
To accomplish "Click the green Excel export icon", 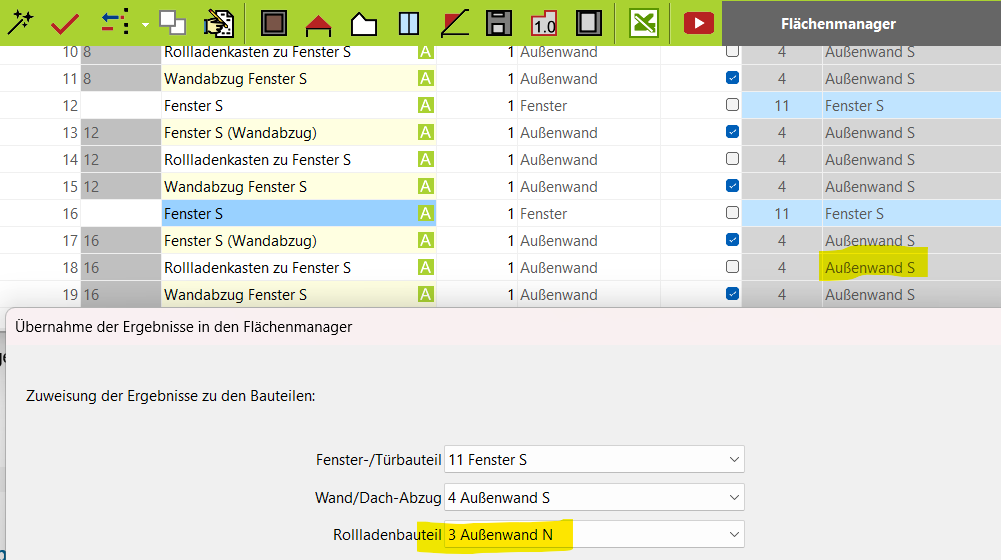I will click(643, 23).
